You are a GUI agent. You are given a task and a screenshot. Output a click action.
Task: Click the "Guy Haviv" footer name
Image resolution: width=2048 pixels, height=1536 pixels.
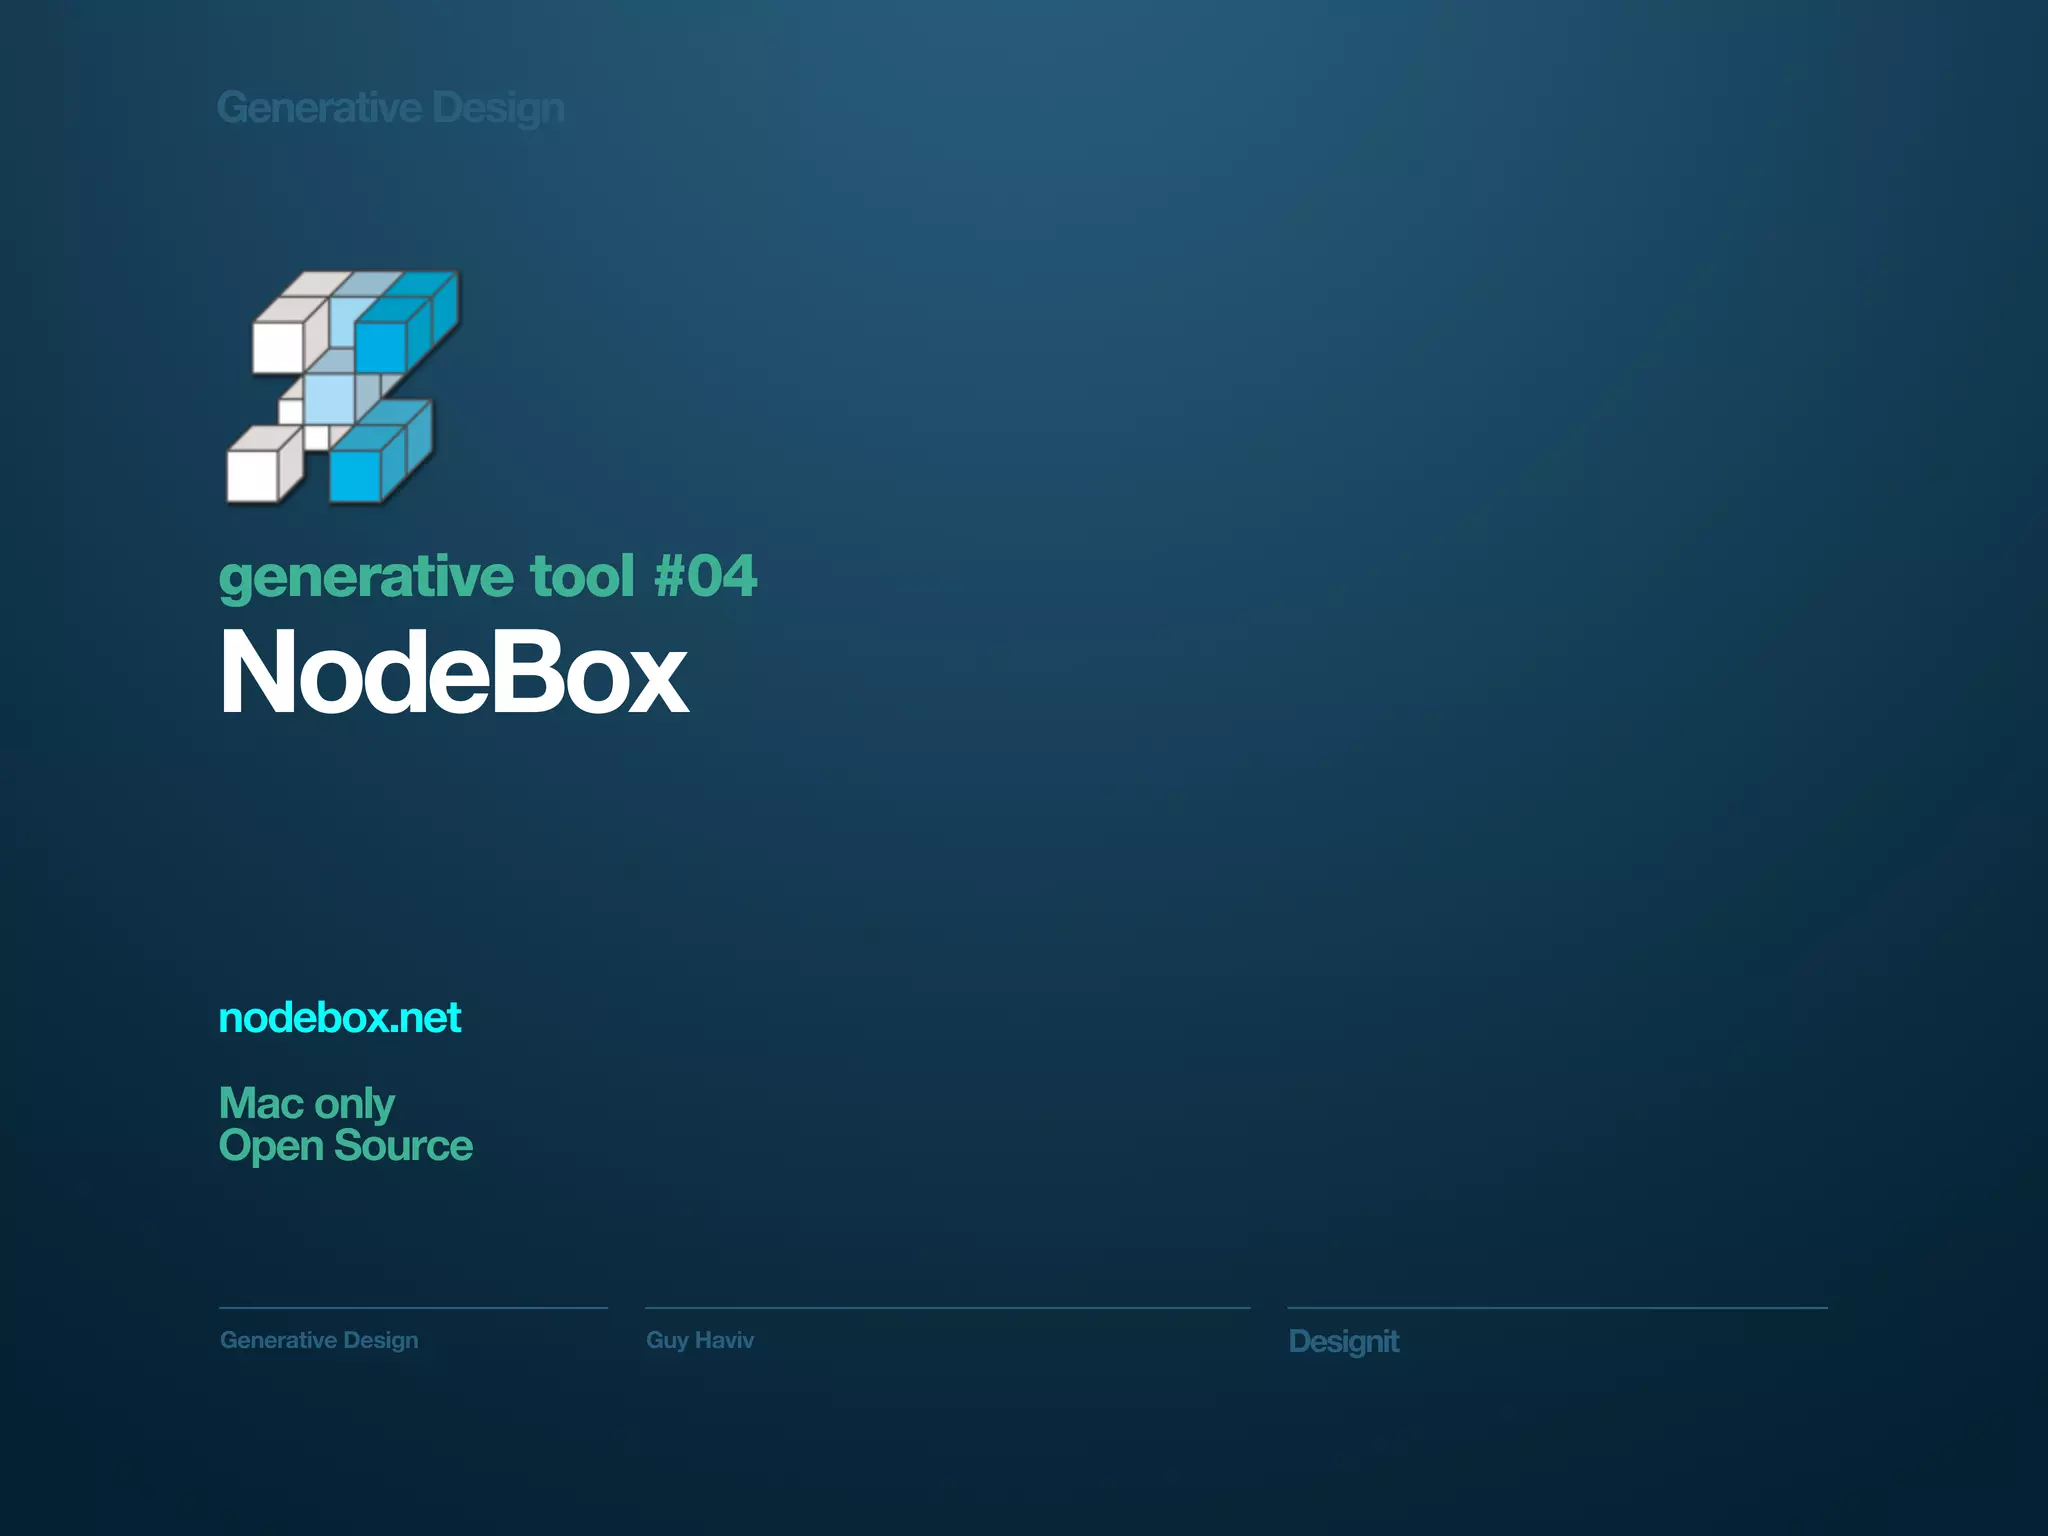[x=700, y=1340]
